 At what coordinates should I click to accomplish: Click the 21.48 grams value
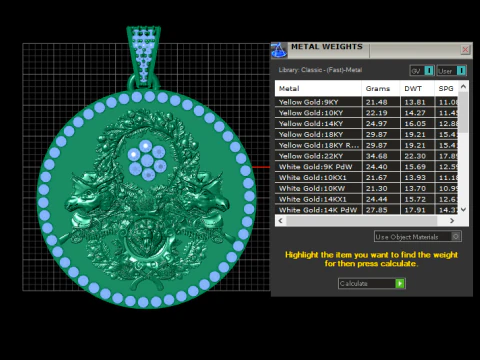[376, 102]
